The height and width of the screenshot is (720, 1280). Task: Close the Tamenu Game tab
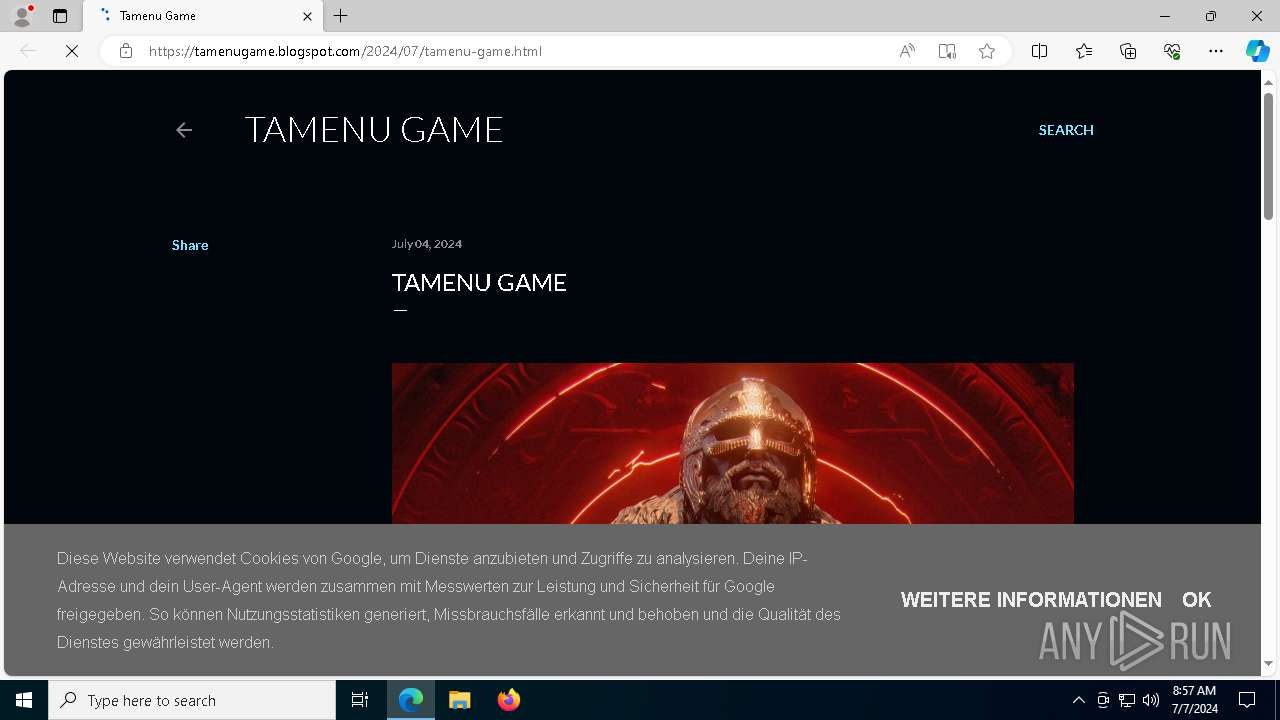click(x=307, y=16)
